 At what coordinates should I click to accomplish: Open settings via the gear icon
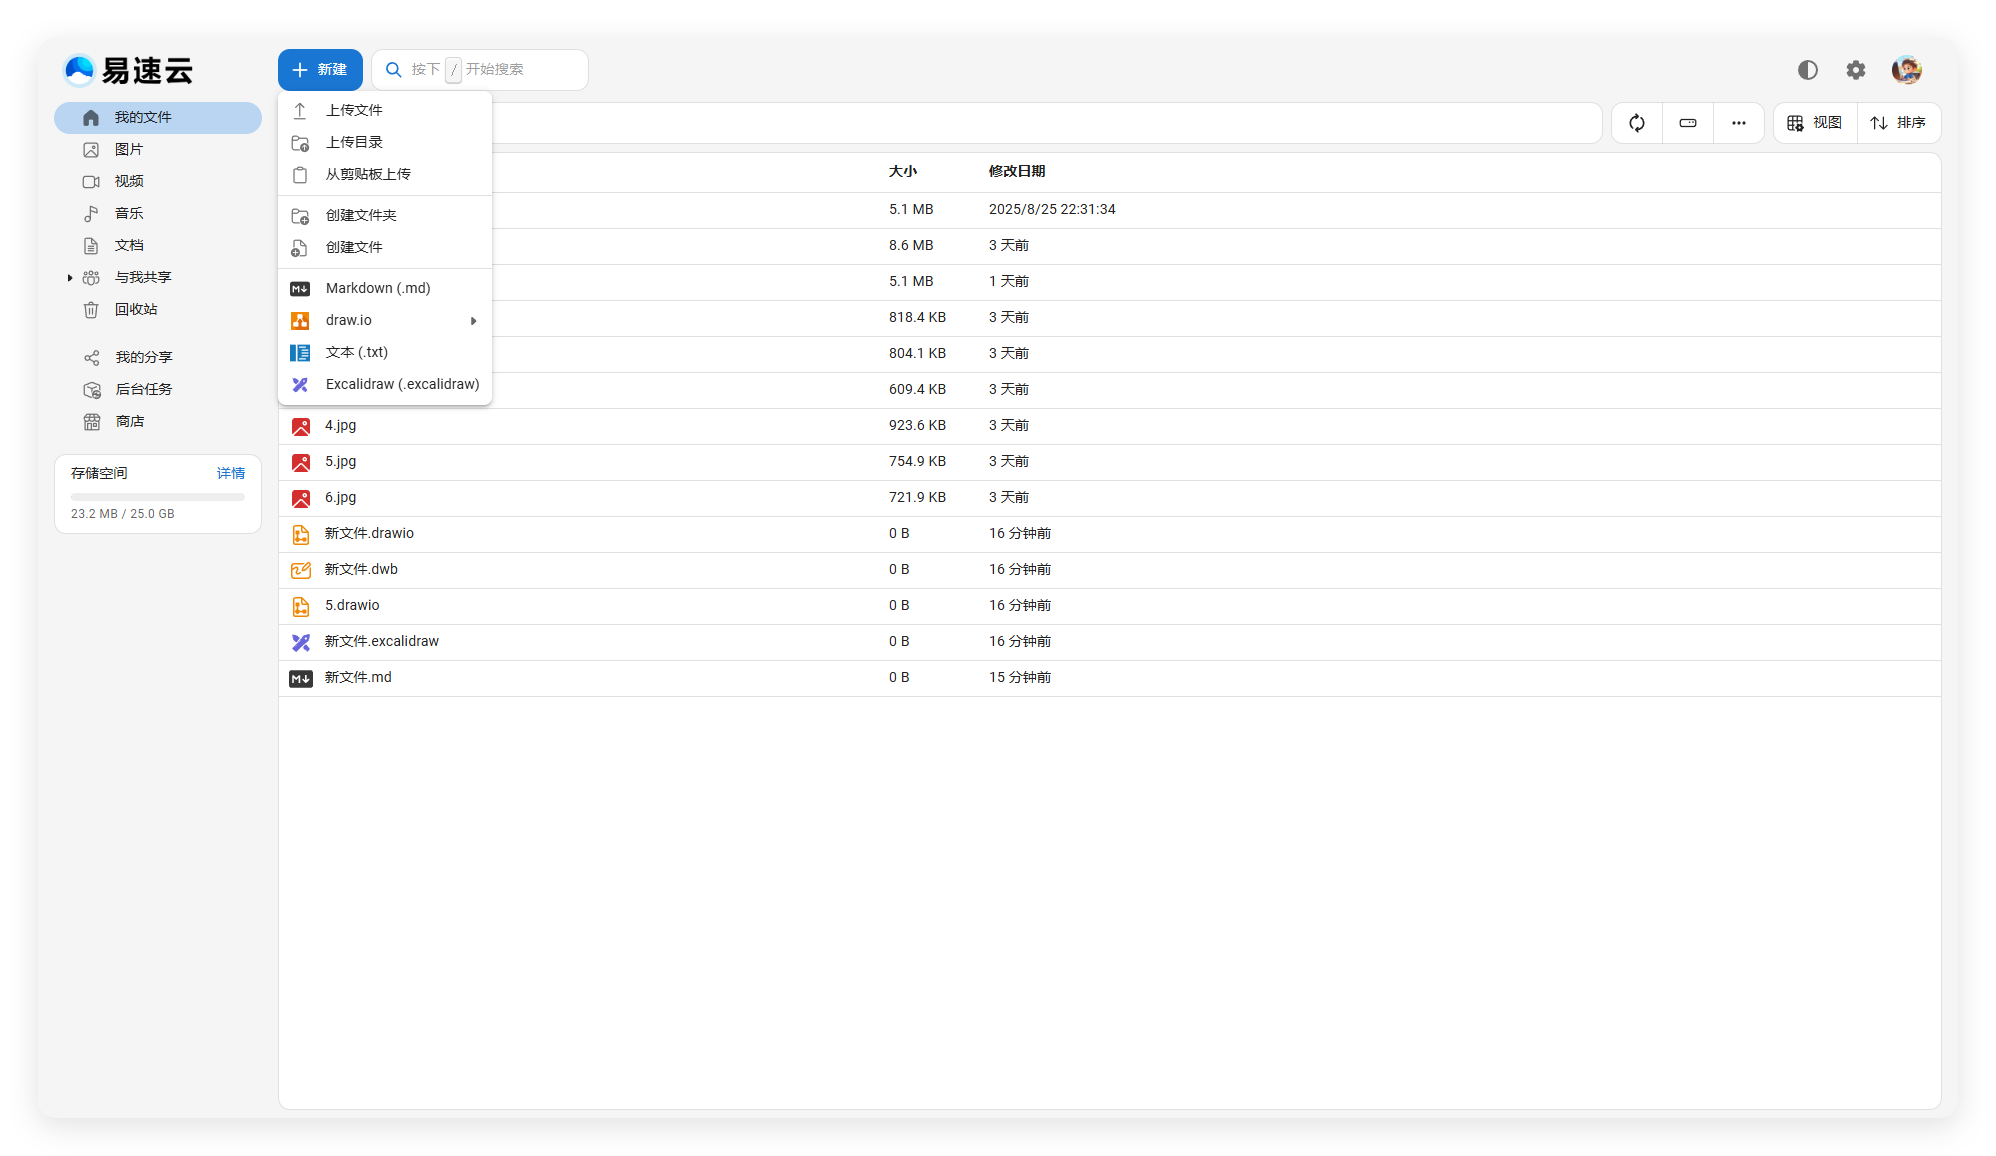(x=1855, y=70)
